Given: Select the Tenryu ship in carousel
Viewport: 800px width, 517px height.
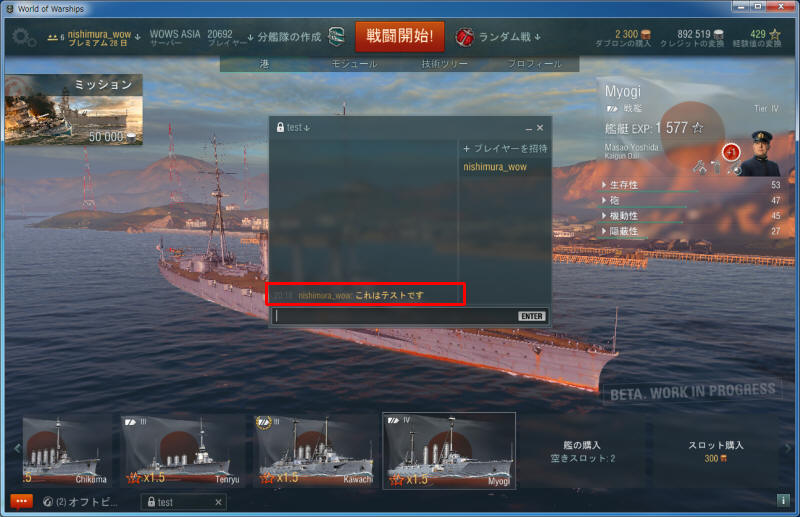Looking at the screenshot, I should 182,451.
